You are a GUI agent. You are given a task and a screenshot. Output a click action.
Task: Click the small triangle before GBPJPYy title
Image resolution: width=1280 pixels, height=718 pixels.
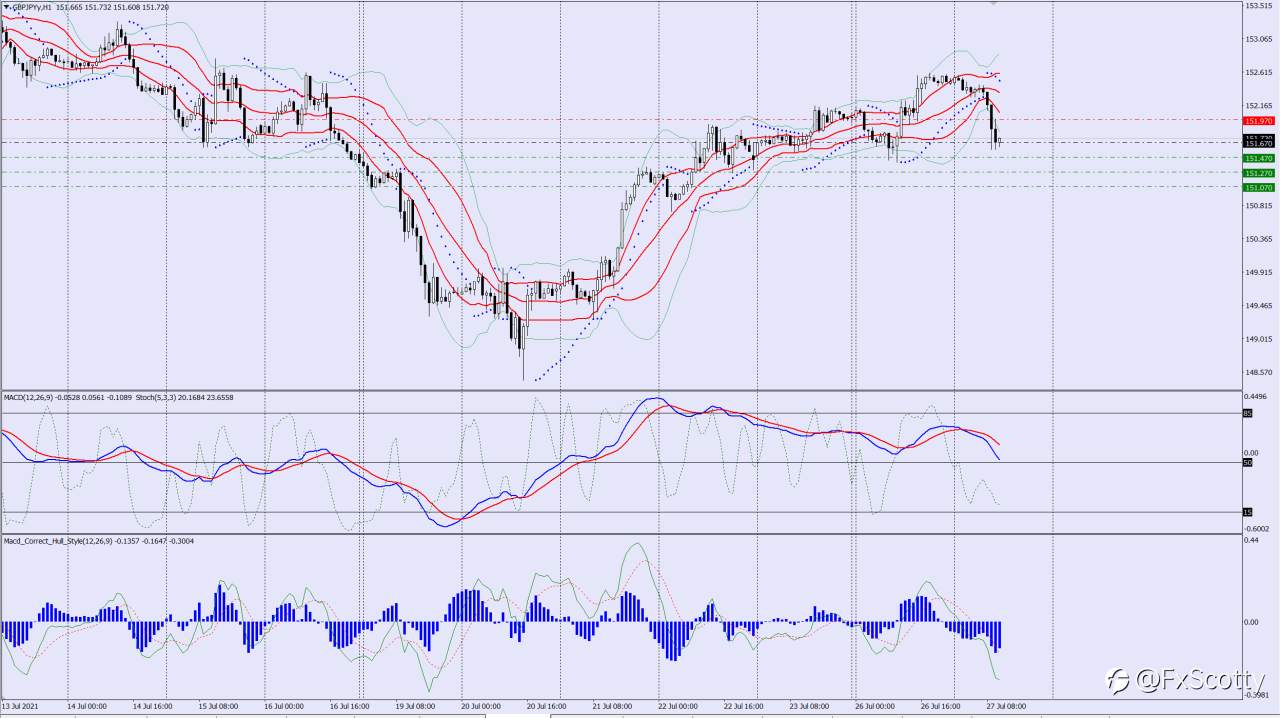(6, 7)
